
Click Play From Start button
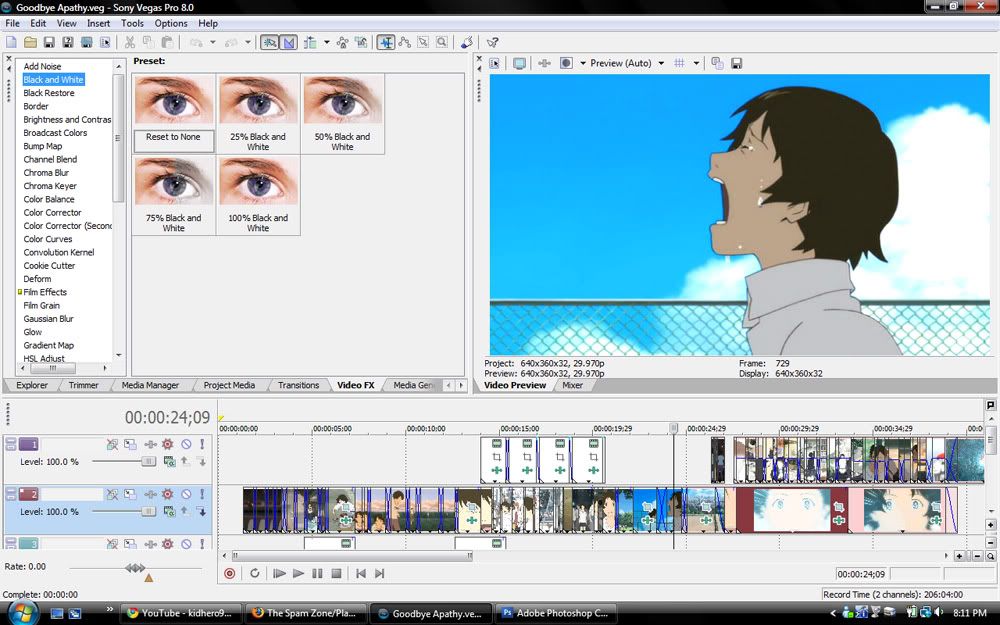pos(279,573)
